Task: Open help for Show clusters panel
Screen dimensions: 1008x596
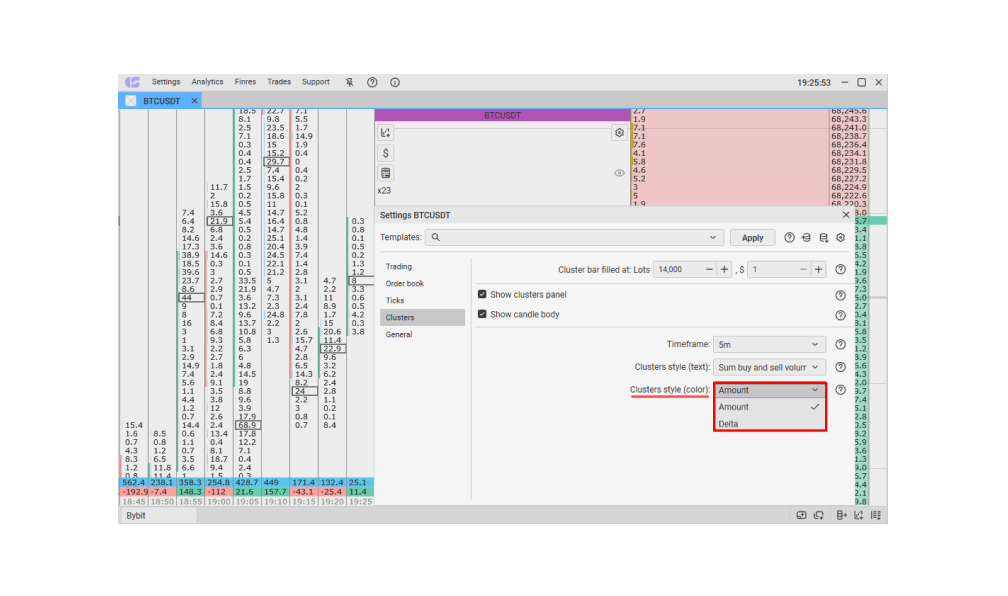Action: (840, 296)
